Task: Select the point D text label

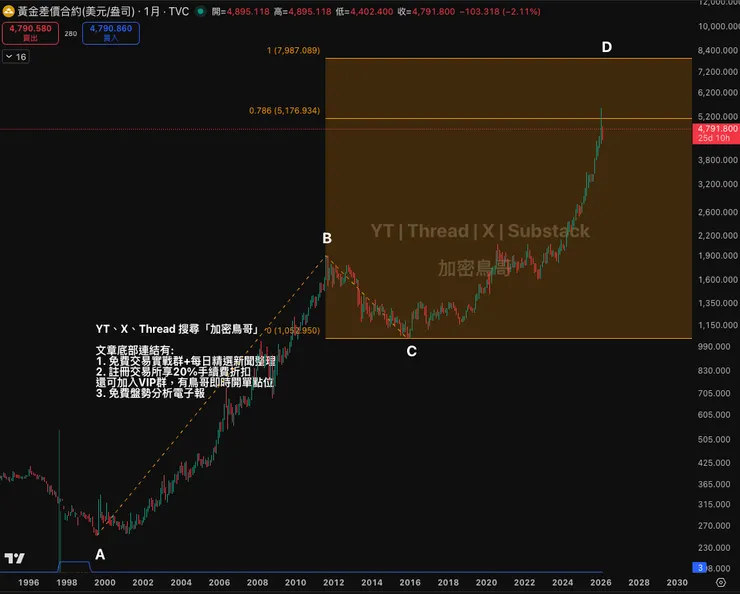Action: pyautogui.click(x=607, y=47)
